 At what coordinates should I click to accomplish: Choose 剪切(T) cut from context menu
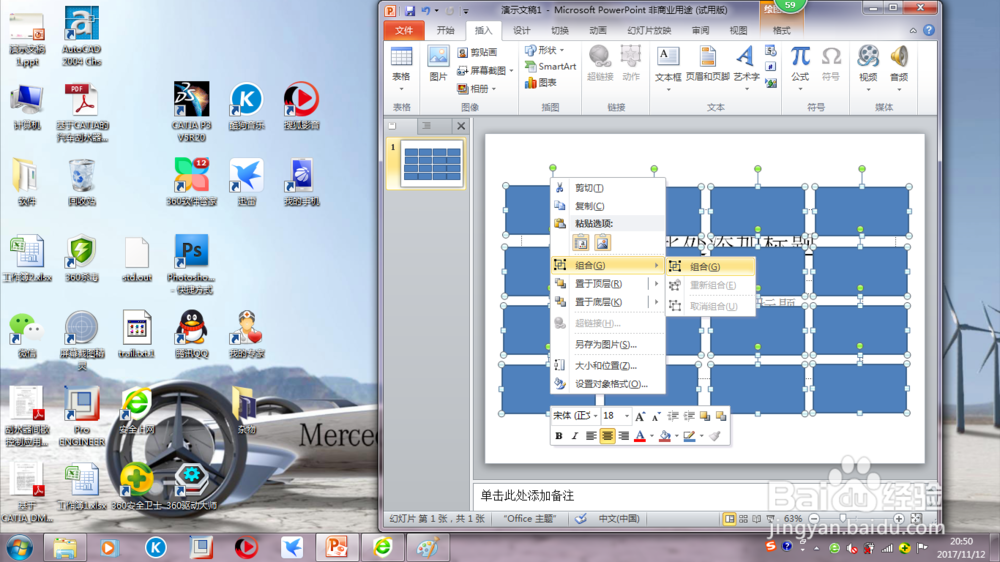point(608,188)
